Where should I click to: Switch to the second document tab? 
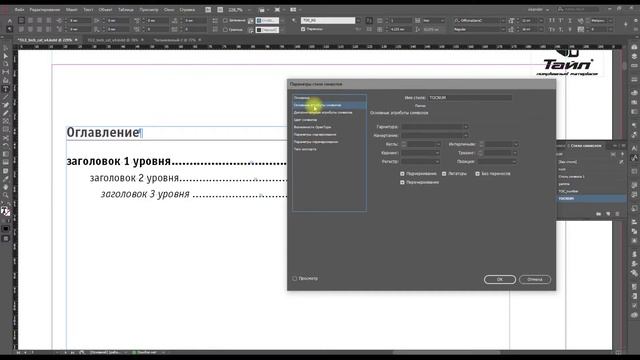[113, 40]
